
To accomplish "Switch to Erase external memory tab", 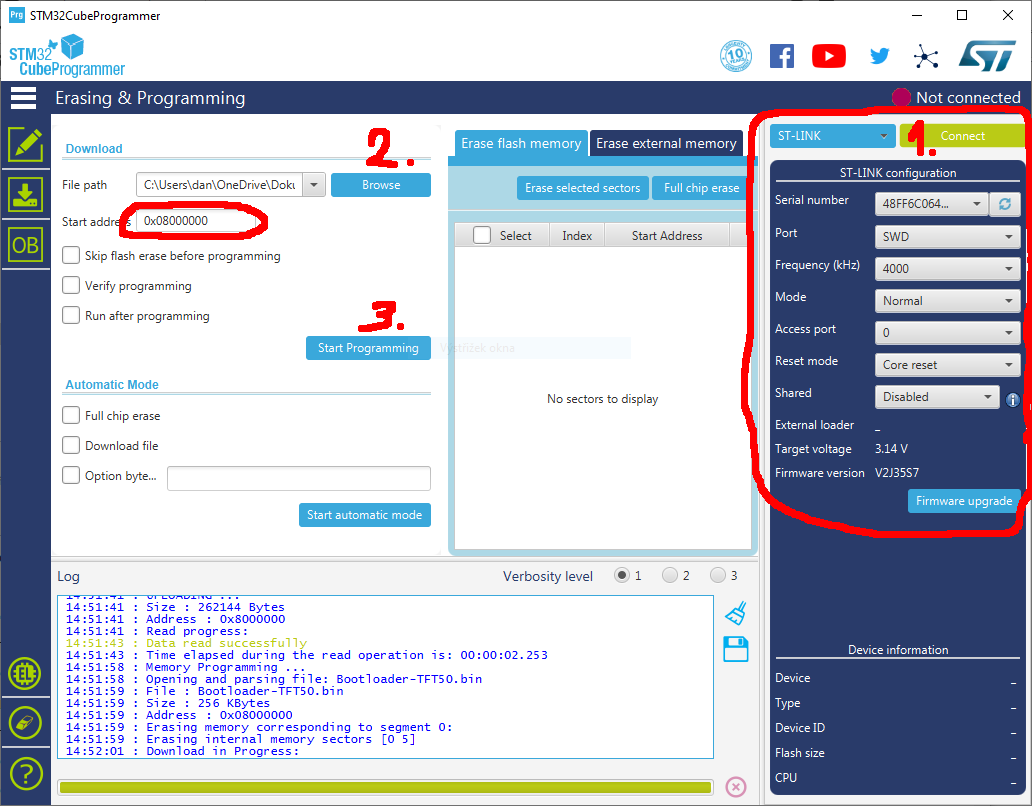I will coord(666,143).
